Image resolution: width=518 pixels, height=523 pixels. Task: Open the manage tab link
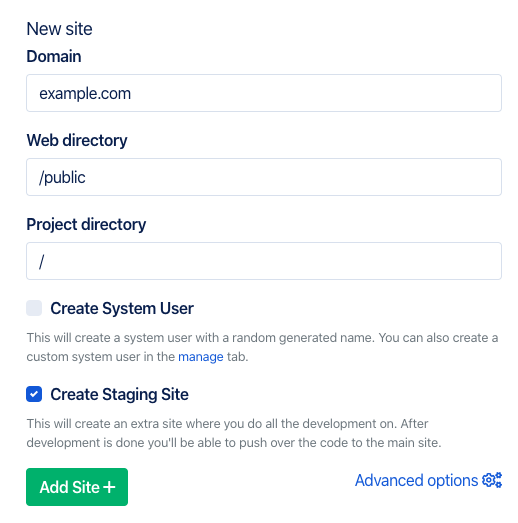201,357
